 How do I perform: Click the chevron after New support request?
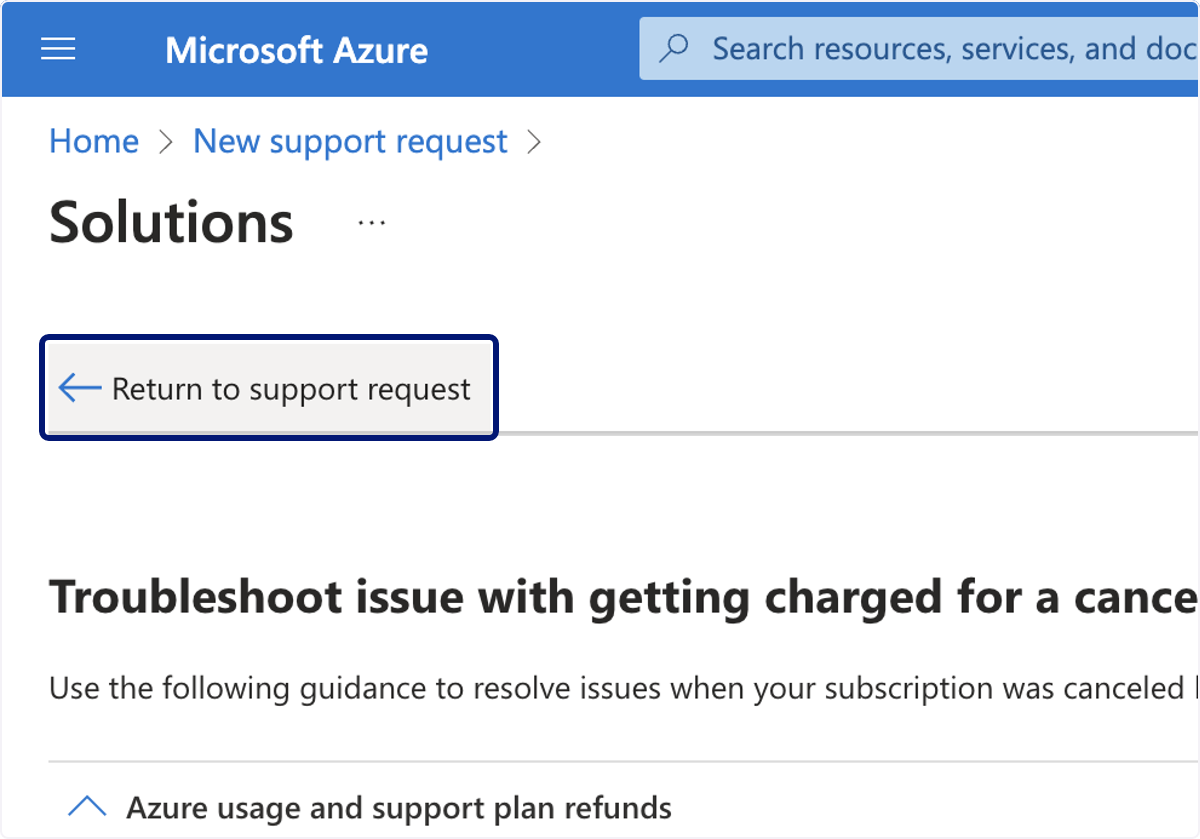tap(534, 142)
